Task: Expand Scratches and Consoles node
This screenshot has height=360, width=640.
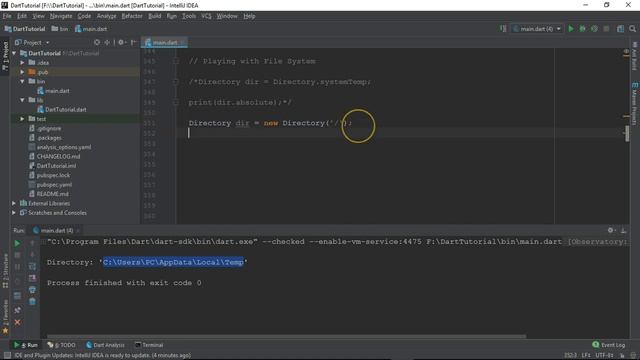Action: [14, 213]
